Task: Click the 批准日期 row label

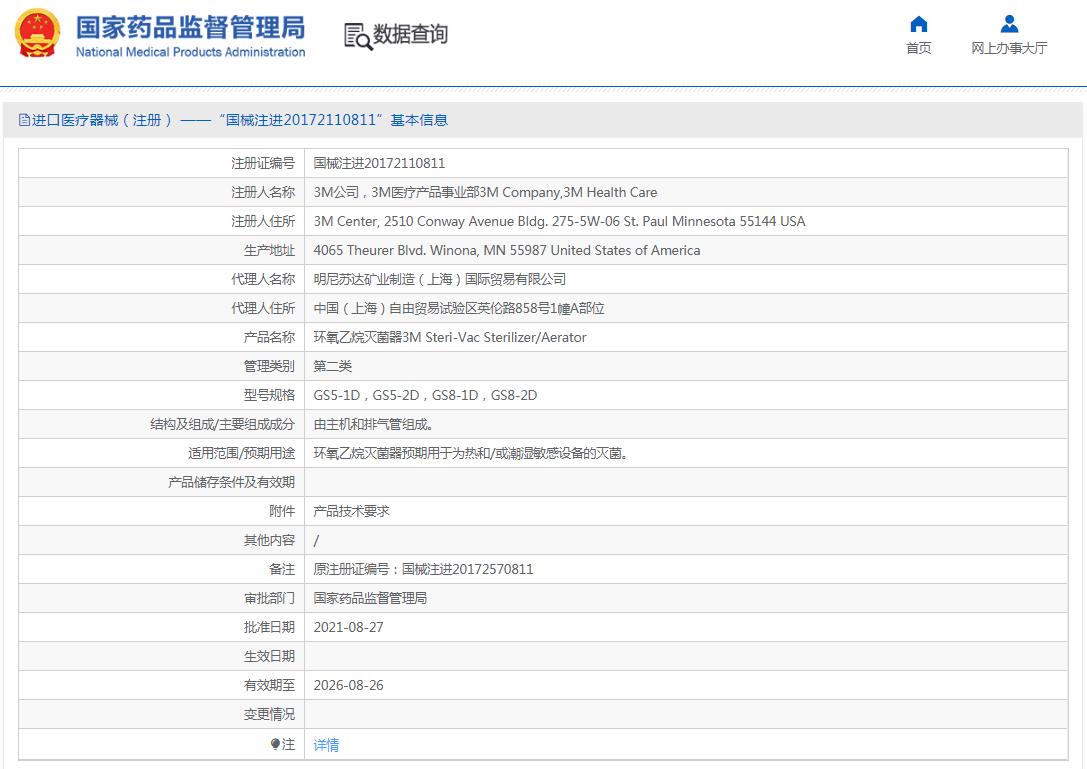Action: (270, 628)
